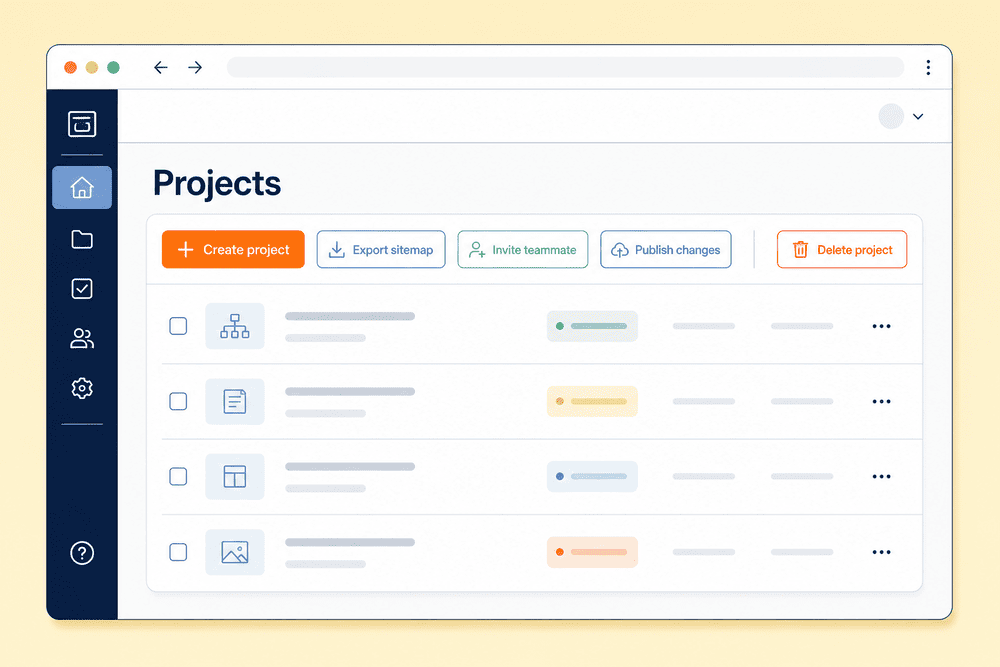Click the orange status badge in image row
Screen dimensions: 1000x667
[x=592, y=552]
